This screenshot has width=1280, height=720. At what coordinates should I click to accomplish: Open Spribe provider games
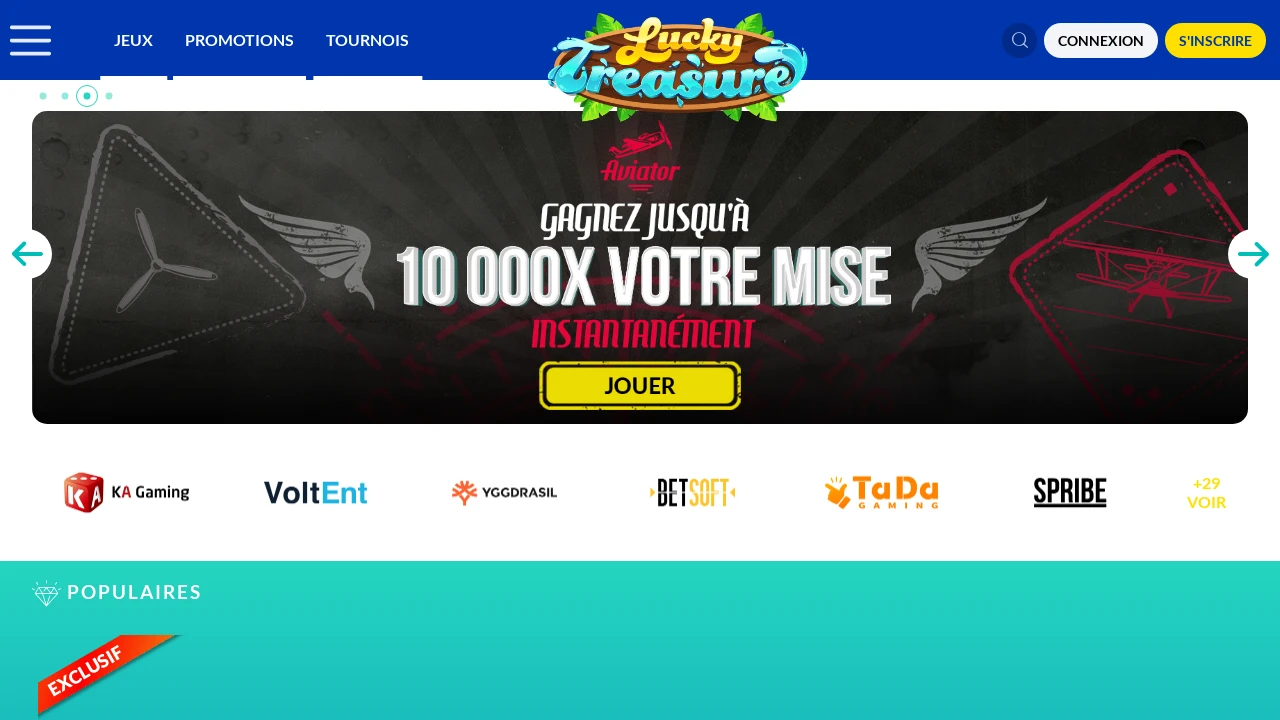click(1070, 493)
